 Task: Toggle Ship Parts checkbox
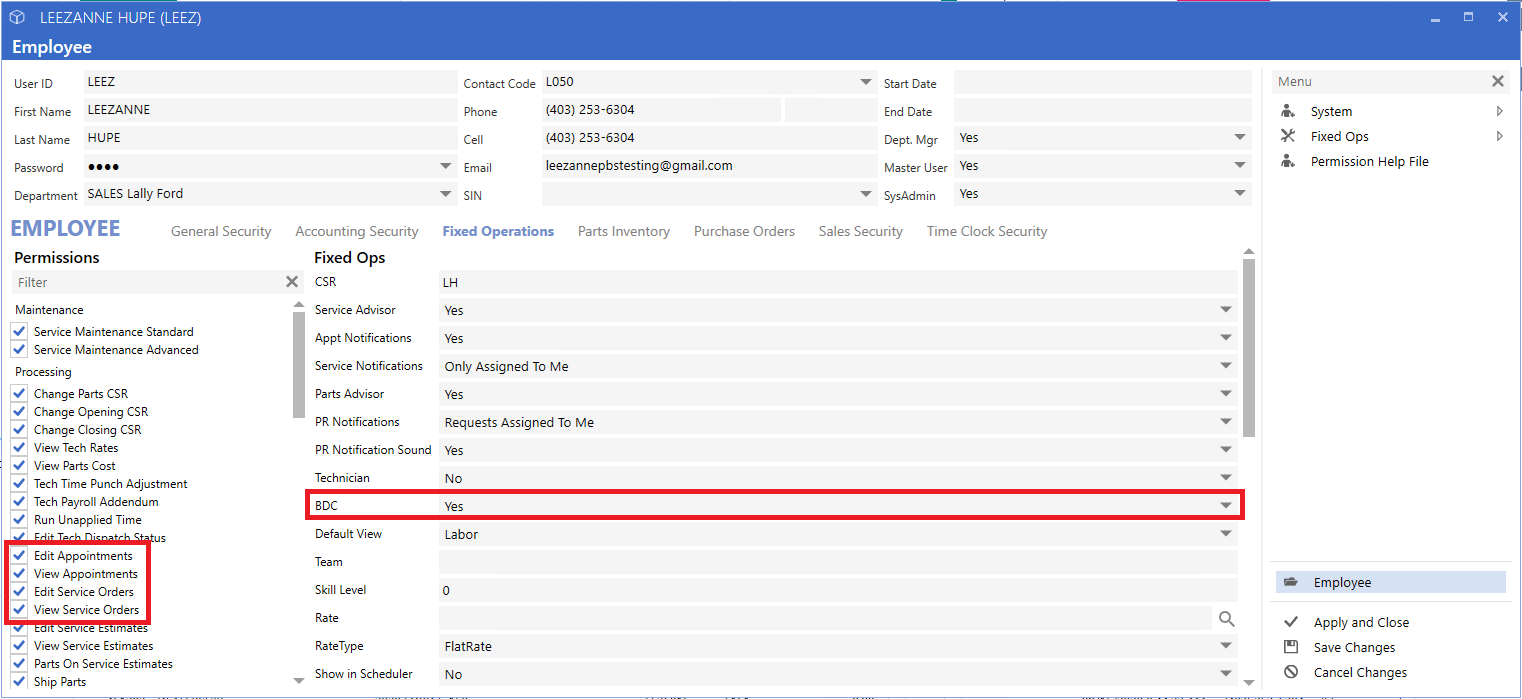[x=19, y=681]
